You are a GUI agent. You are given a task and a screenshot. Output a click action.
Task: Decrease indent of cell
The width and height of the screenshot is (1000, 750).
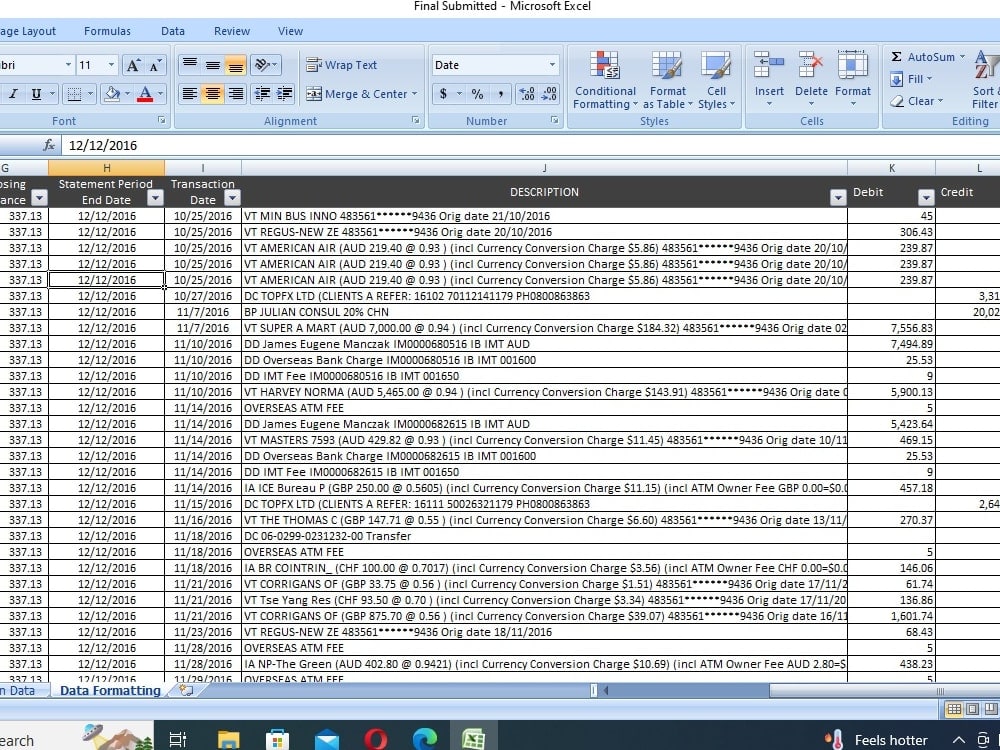[x=261, y=94]
